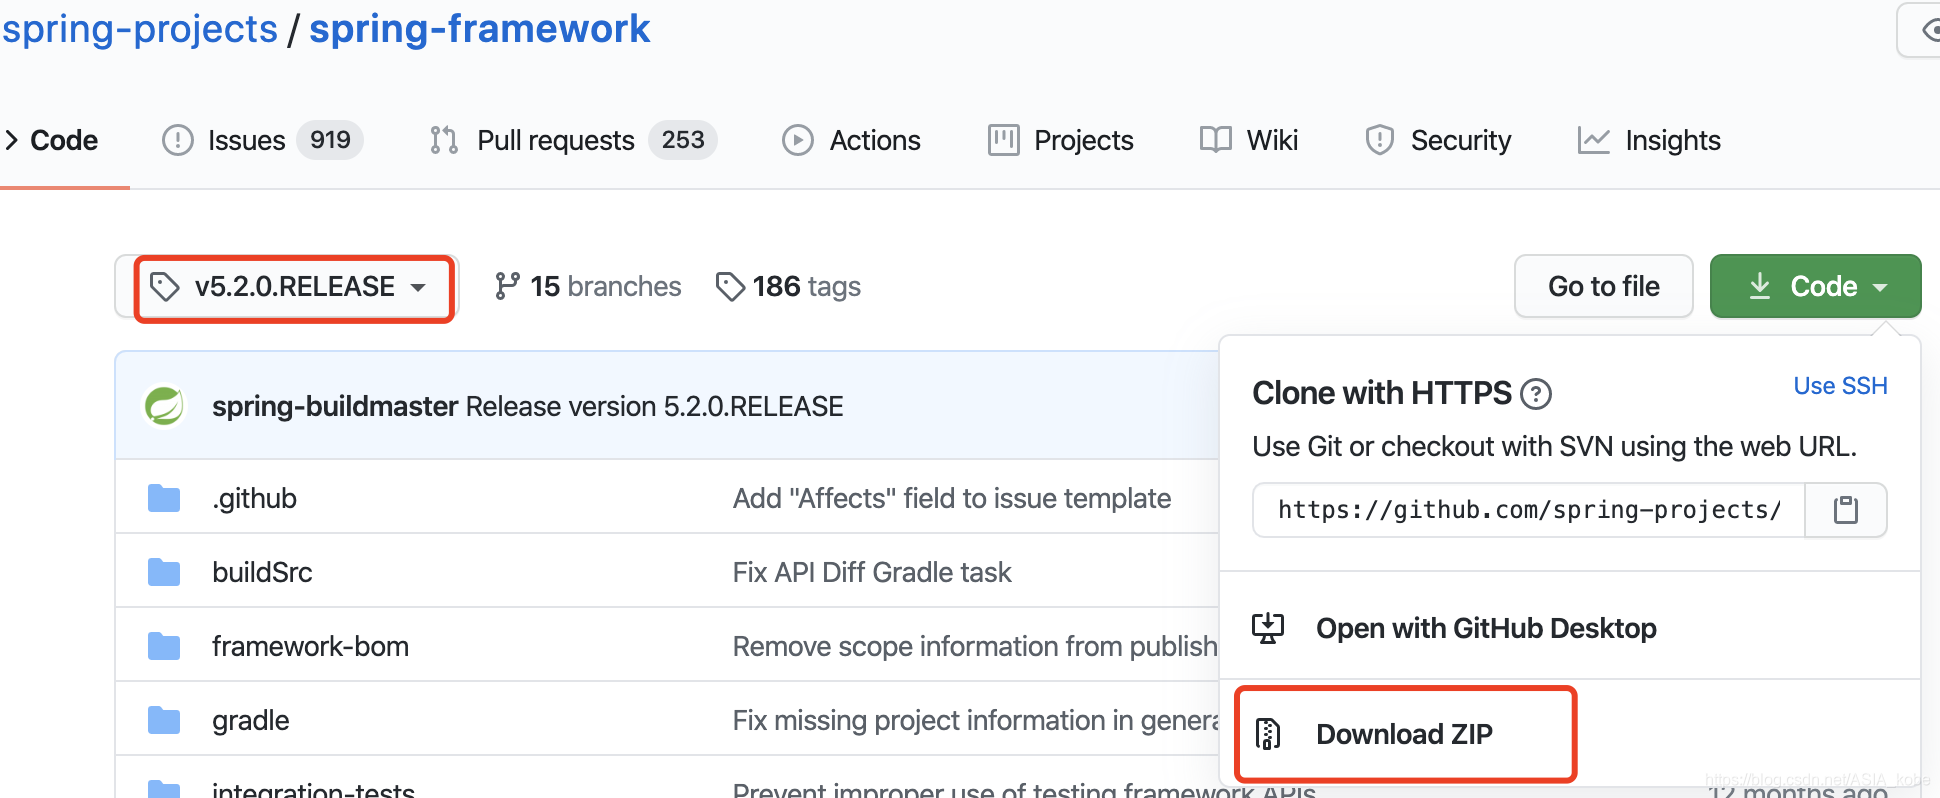Go to the Actions tab
This screenshot has height=798, width=1940.
851,140
